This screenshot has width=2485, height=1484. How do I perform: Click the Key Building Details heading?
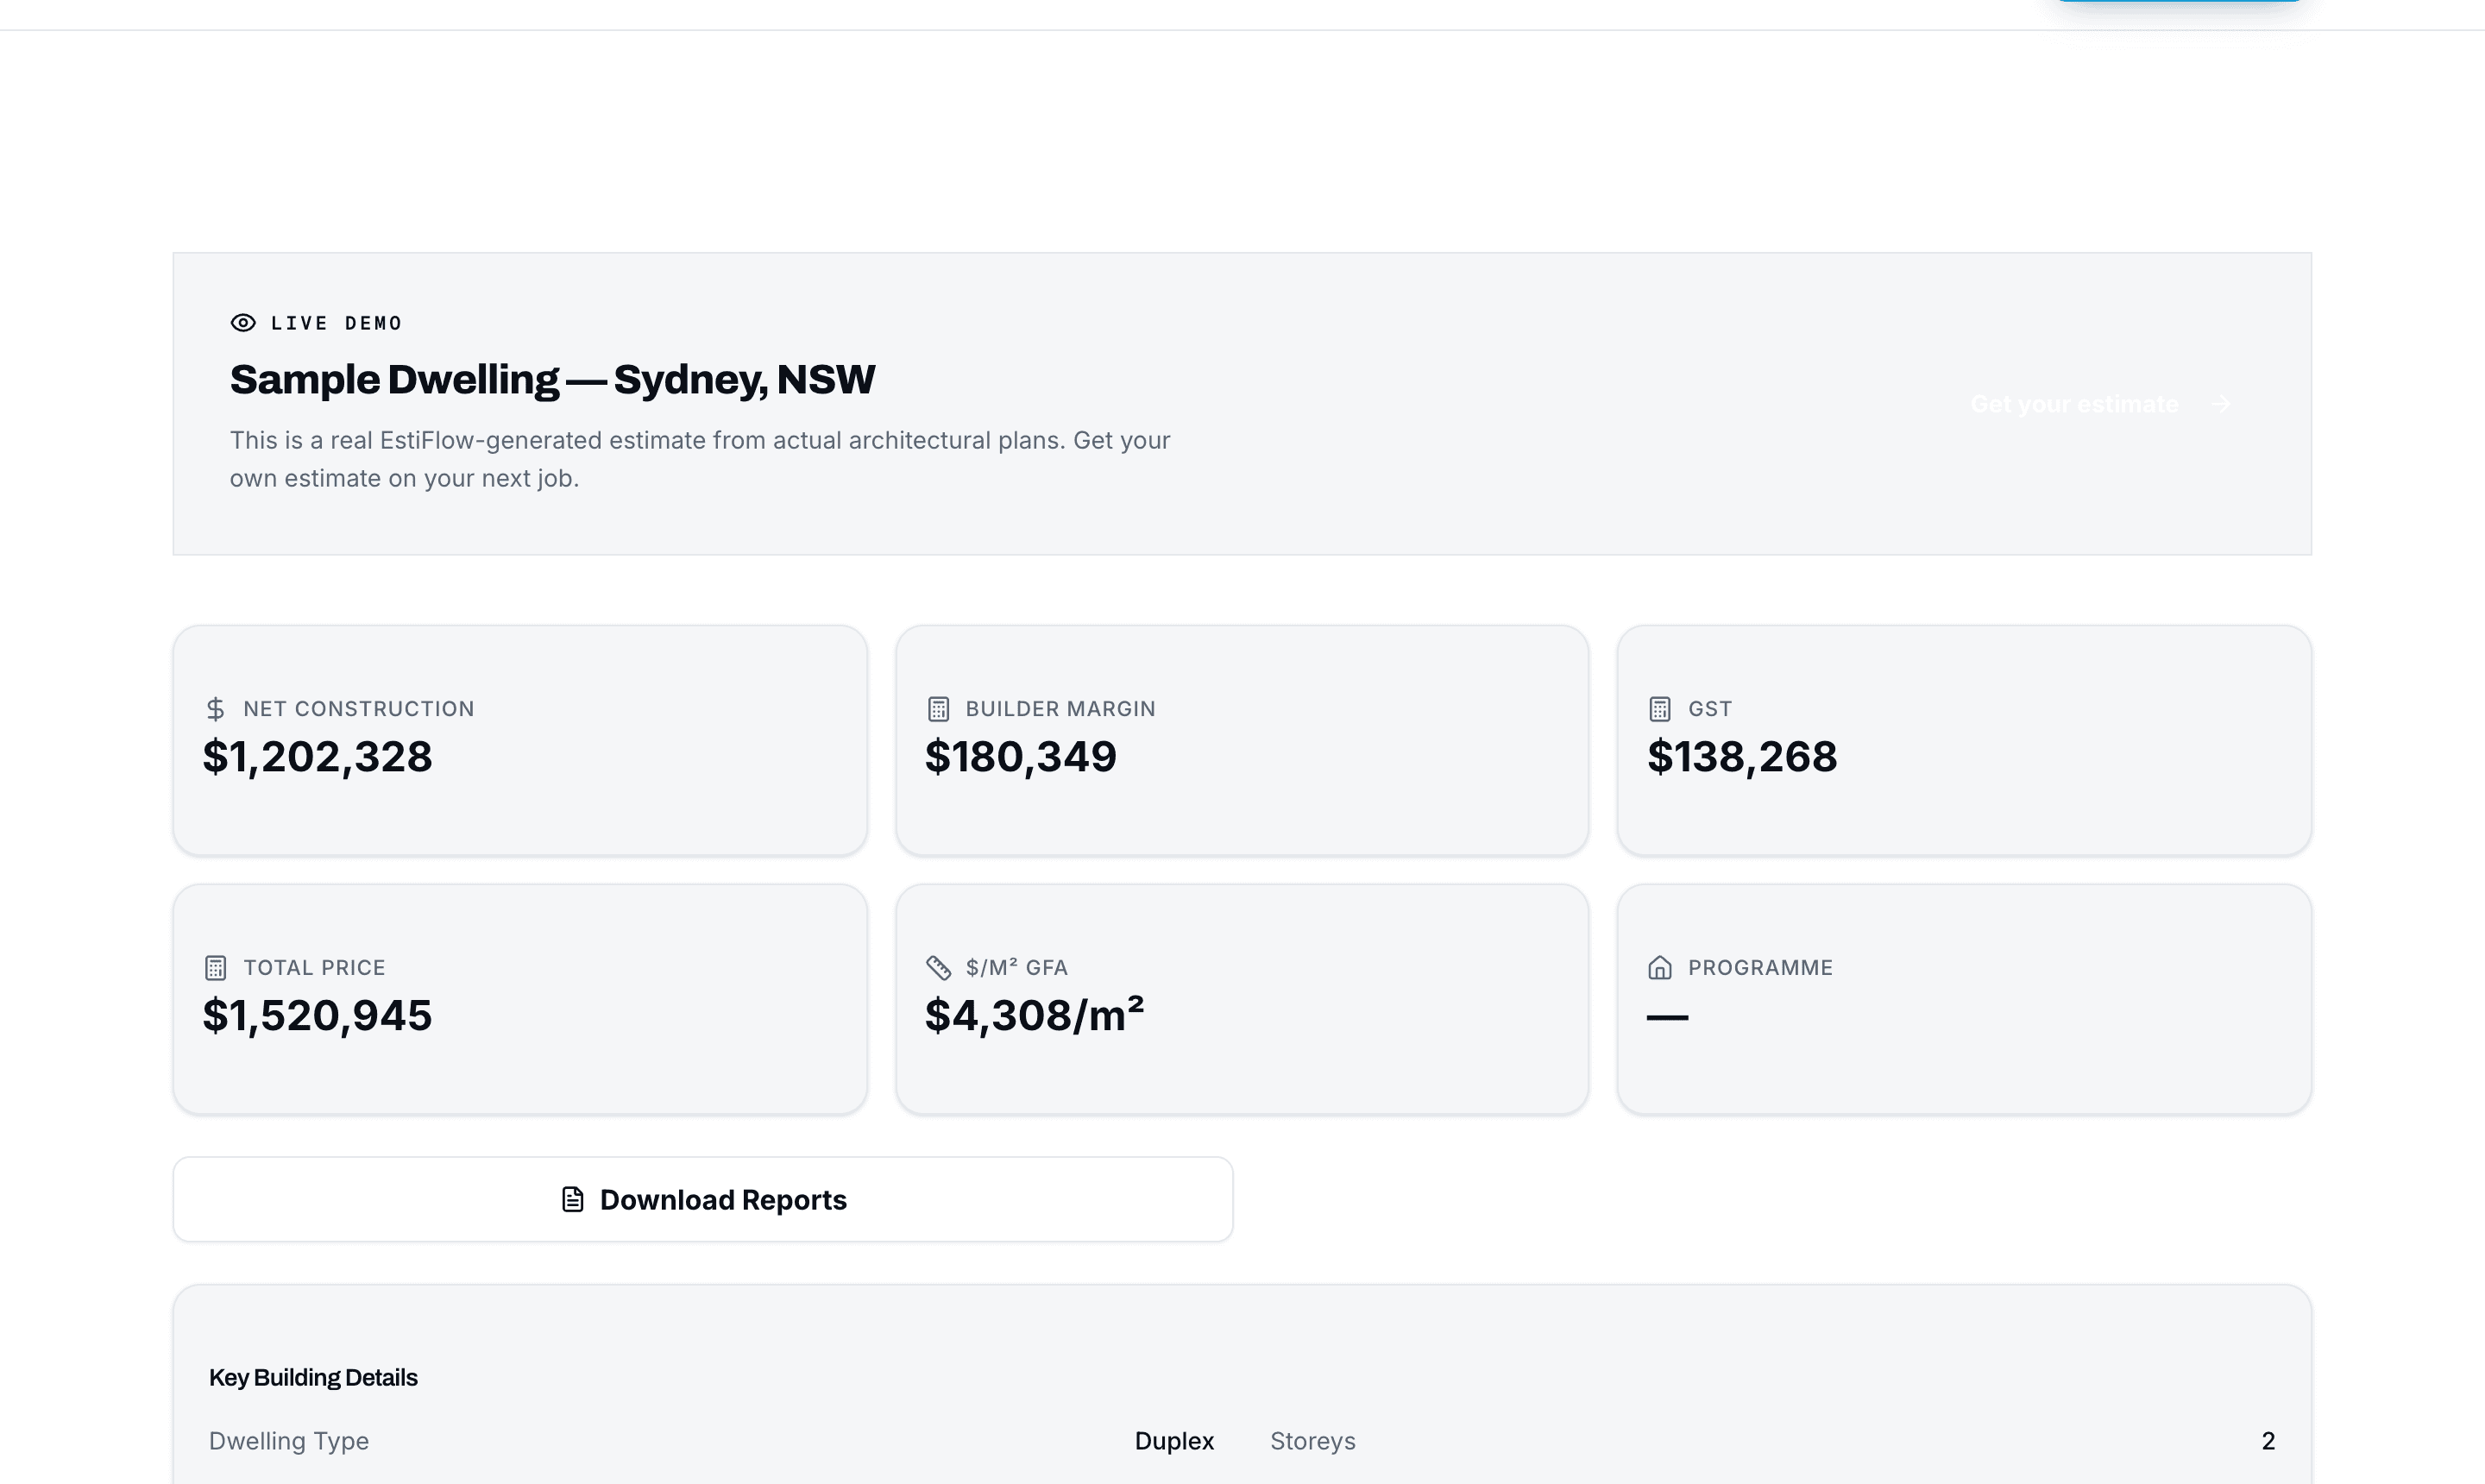point(313,1378)
